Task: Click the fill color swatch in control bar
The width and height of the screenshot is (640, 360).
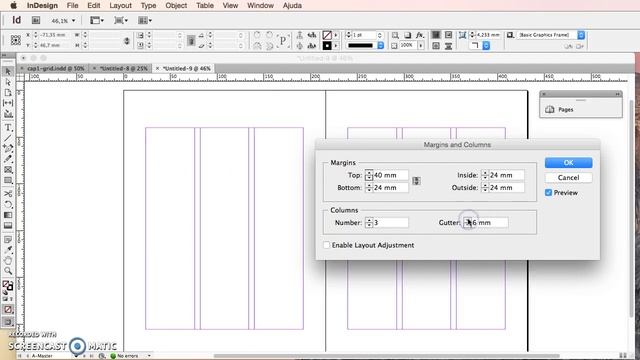Action: 327,35
